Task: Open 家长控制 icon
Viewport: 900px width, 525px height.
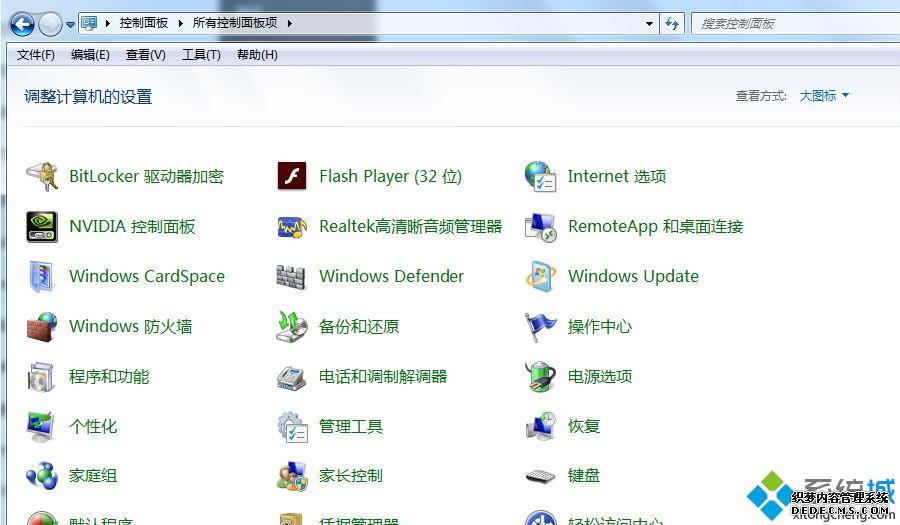Action: pos(292,476)
